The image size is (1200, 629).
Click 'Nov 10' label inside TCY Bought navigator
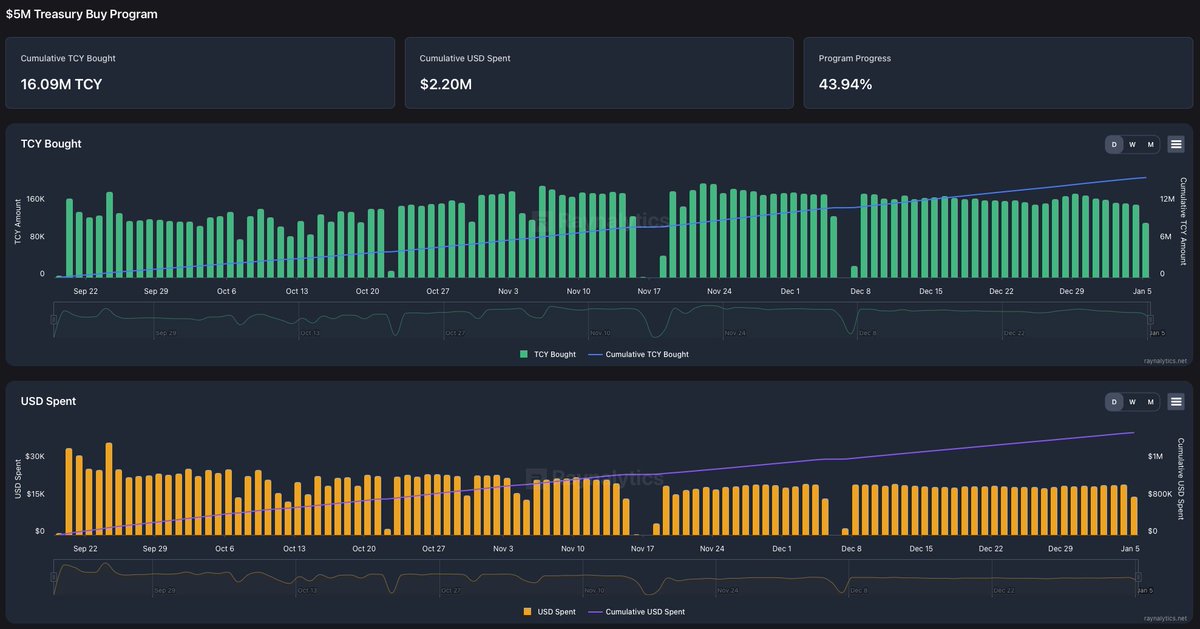599,333
